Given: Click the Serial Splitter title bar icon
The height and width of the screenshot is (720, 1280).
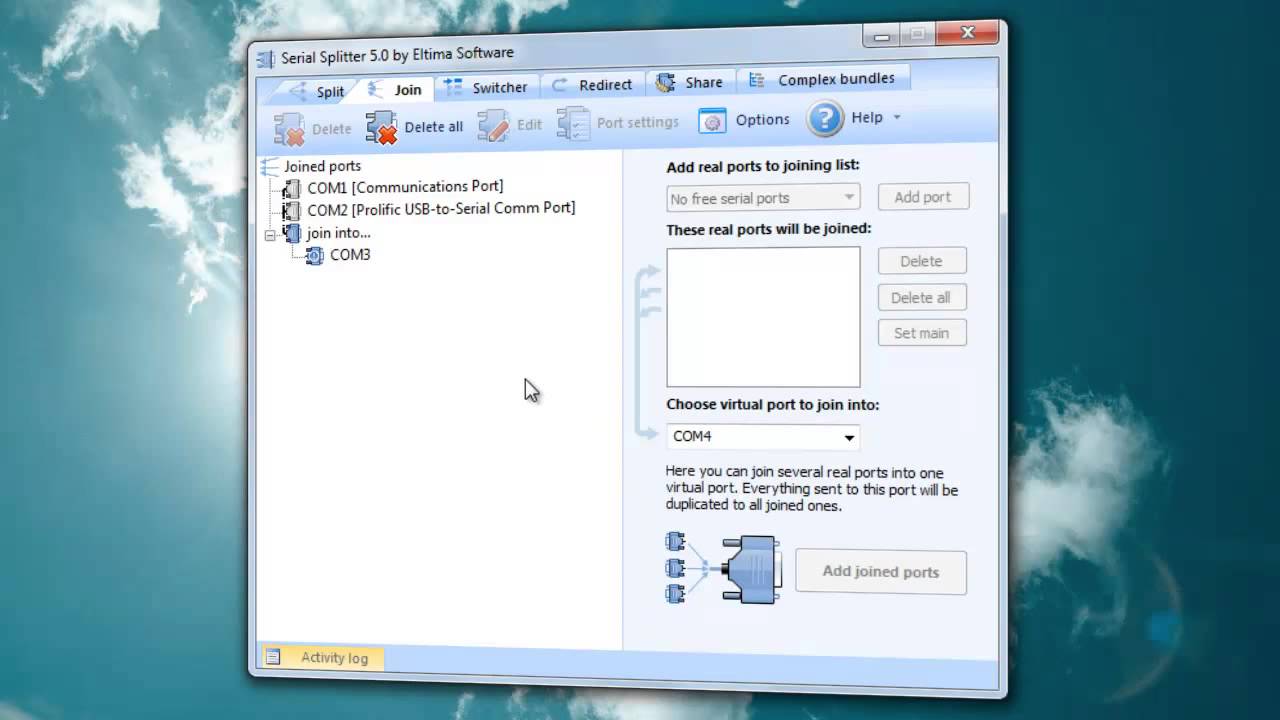Looking at the screenshot, I should click(266, 59).
